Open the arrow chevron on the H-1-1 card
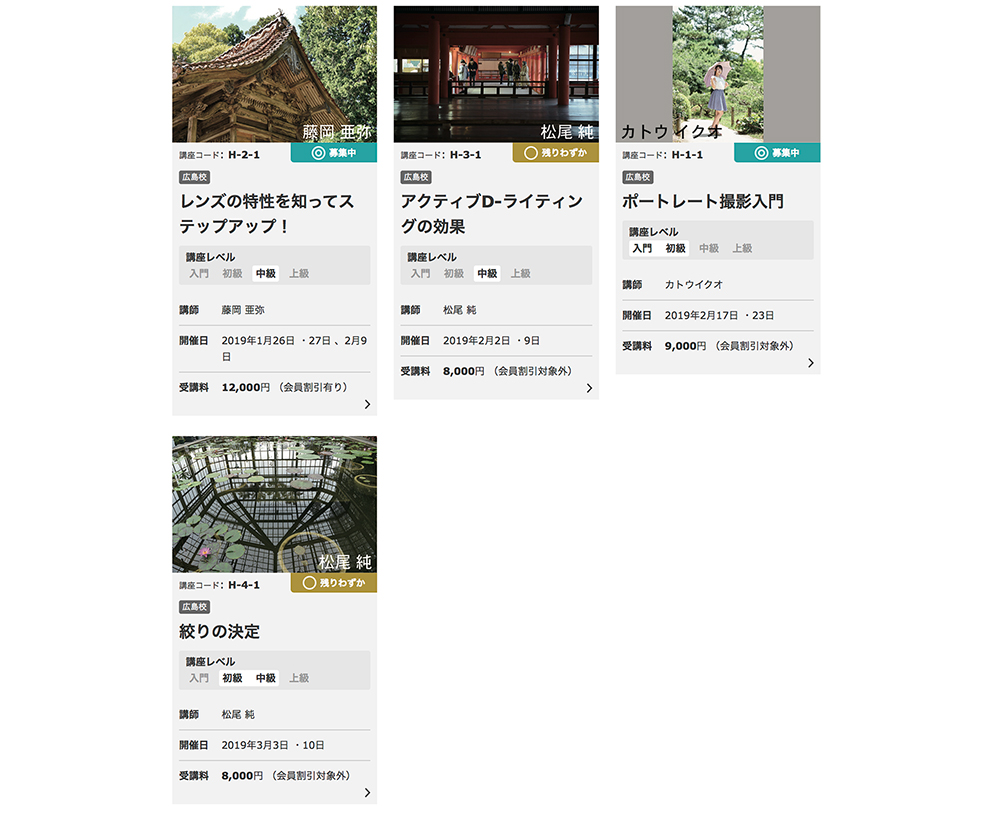The image size is (1000, 819). pyautogui.click(x=810, y=363)
